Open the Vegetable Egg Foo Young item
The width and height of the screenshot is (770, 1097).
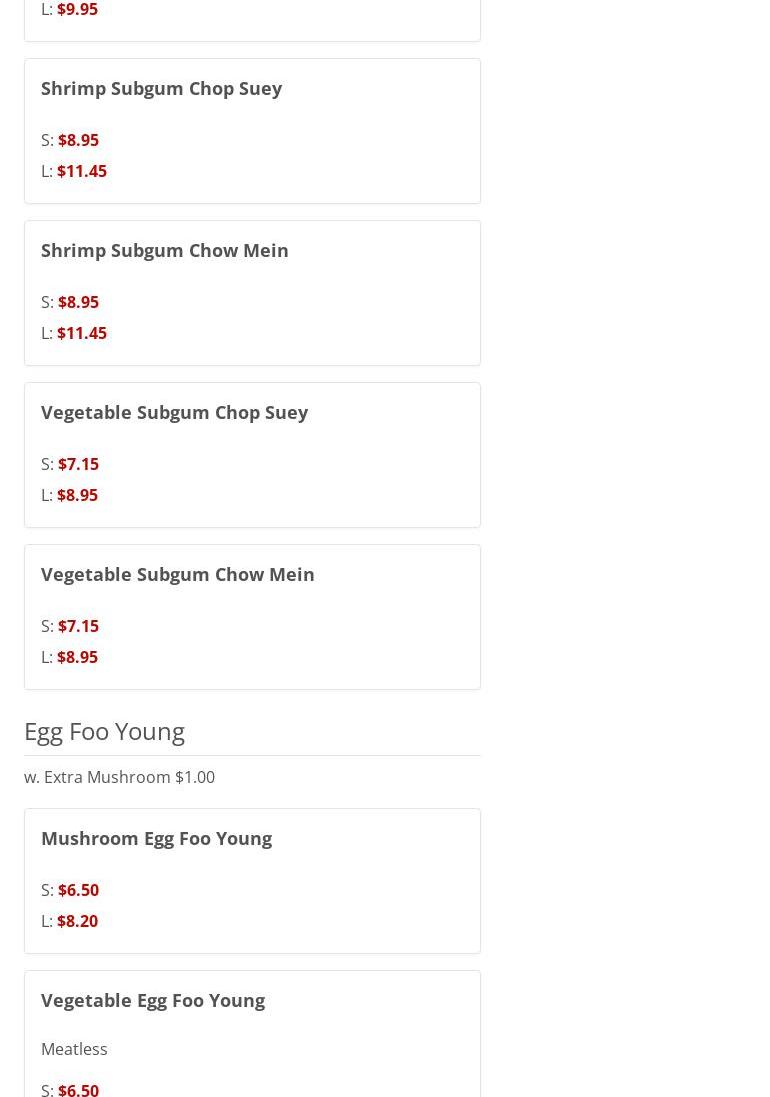point(152,1000)
